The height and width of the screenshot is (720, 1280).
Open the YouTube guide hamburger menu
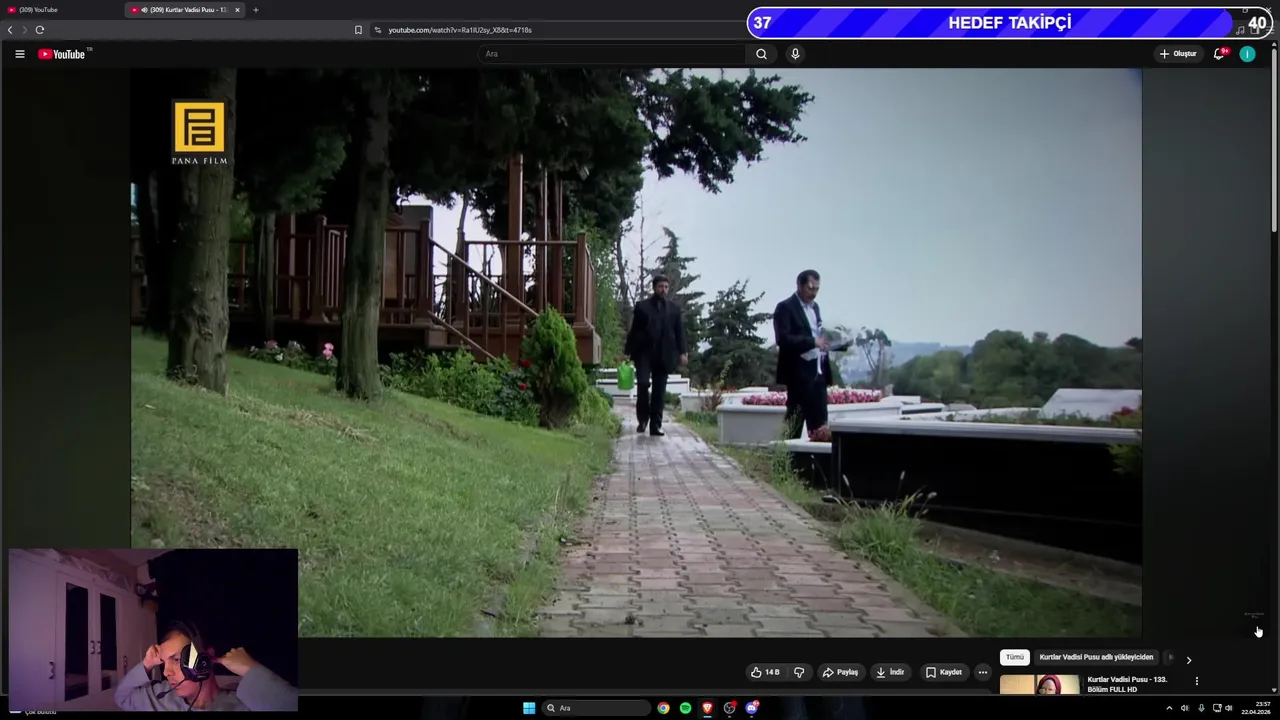coord(19,54)
